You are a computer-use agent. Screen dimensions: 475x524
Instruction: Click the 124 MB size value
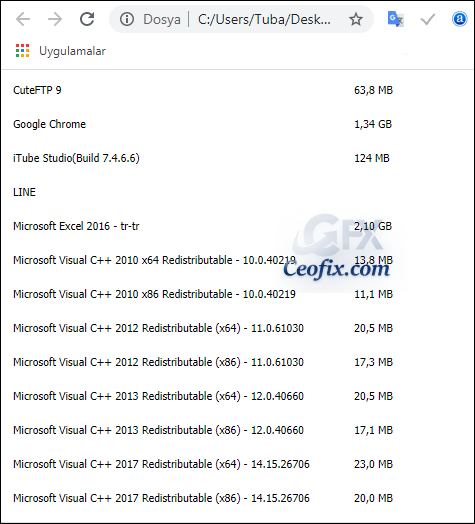(372, 158)
